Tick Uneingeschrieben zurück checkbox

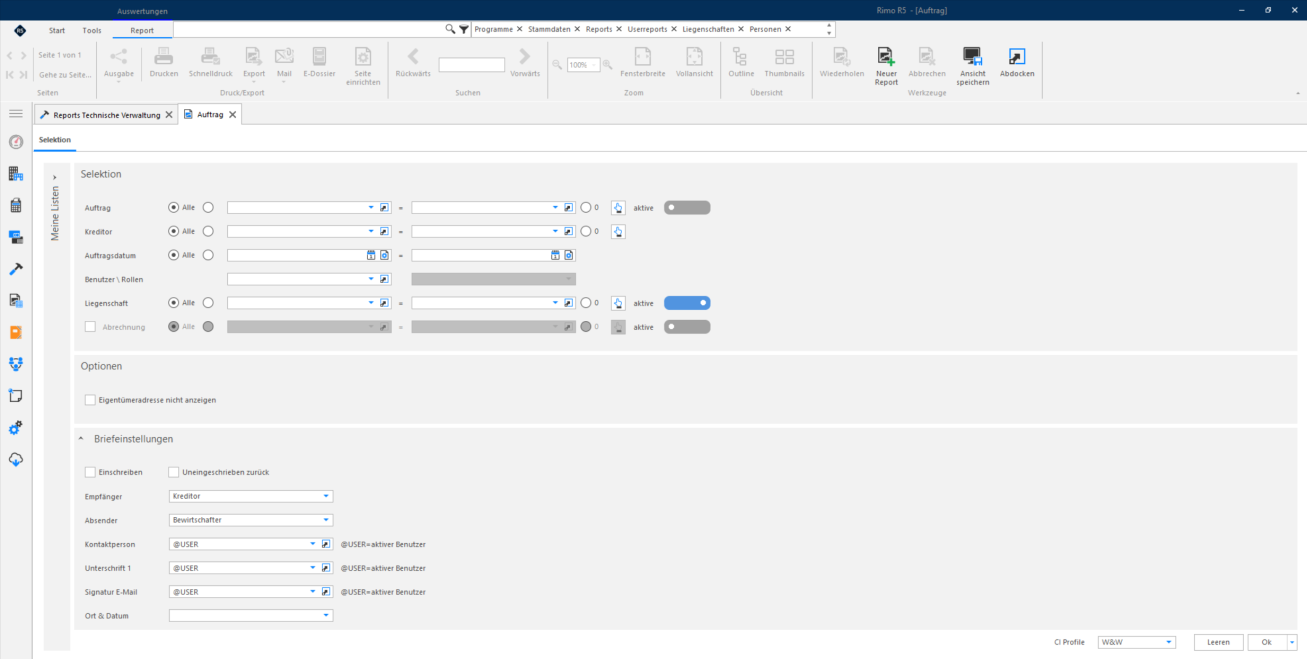coord(174,472)
